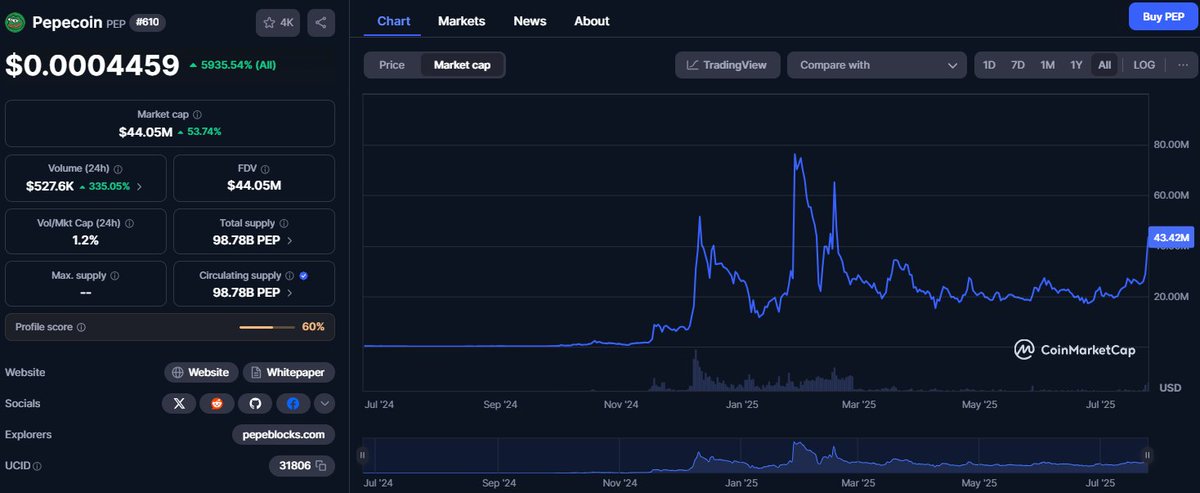
Task: Show Volume (24h) info icon
Action: click(118, 170)
